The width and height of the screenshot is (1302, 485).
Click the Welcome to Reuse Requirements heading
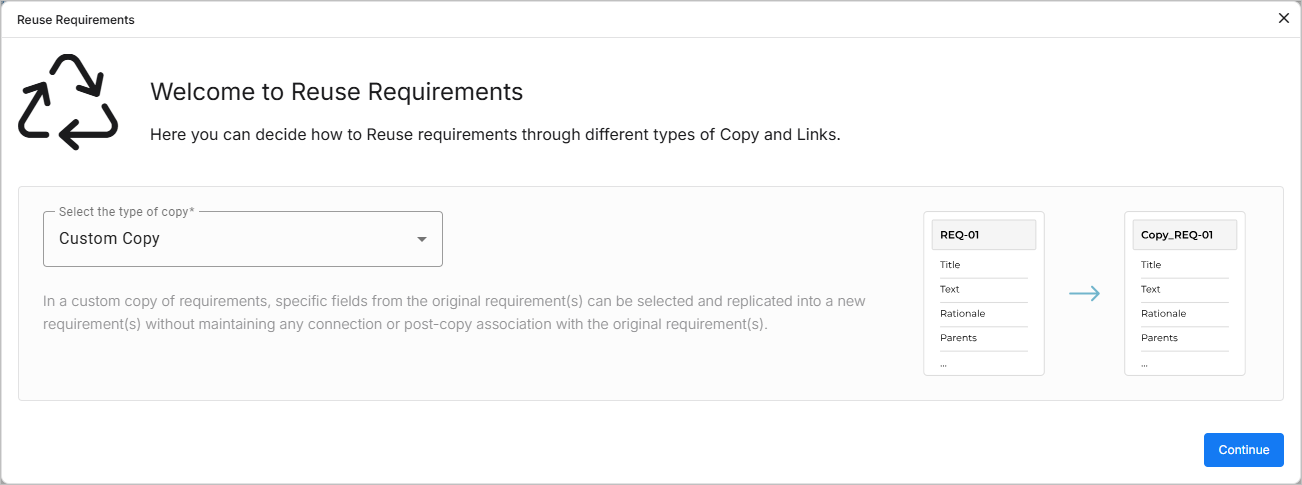point(336,92)
